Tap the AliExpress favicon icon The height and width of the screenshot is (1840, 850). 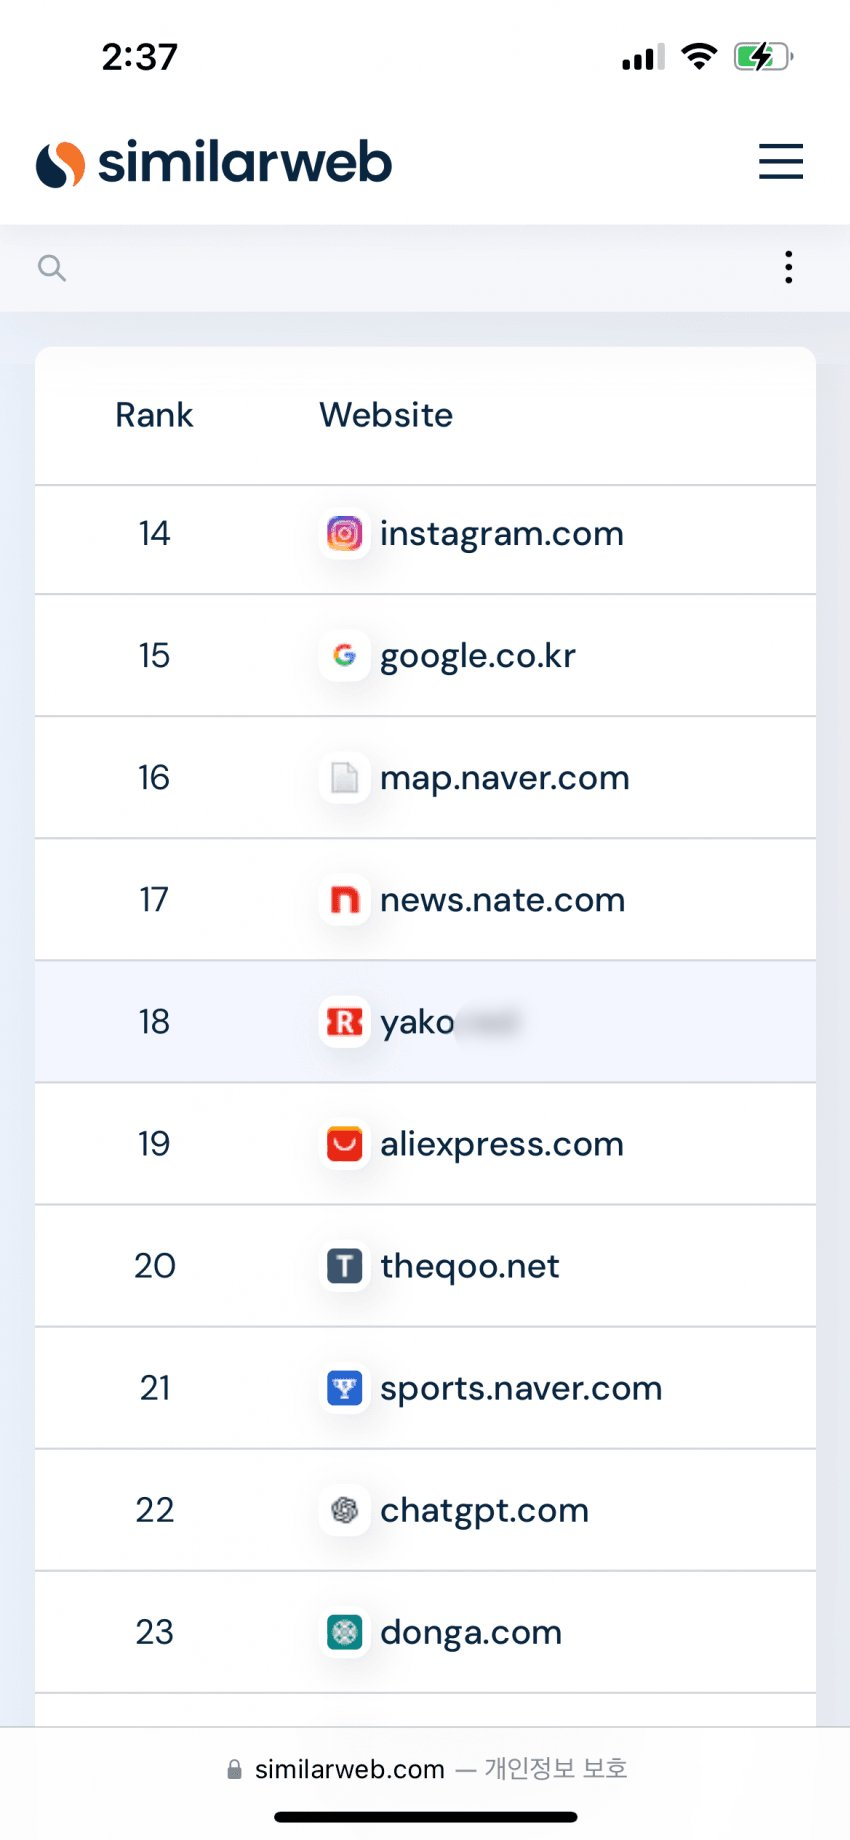344,1144
